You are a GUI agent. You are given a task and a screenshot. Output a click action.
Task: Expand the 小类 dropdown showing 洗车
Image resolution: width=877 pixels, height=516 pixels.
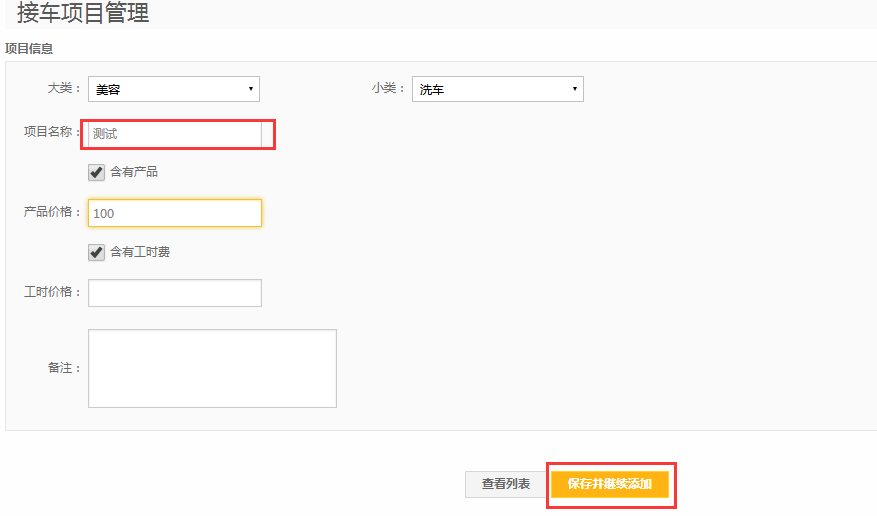point(497,89)
